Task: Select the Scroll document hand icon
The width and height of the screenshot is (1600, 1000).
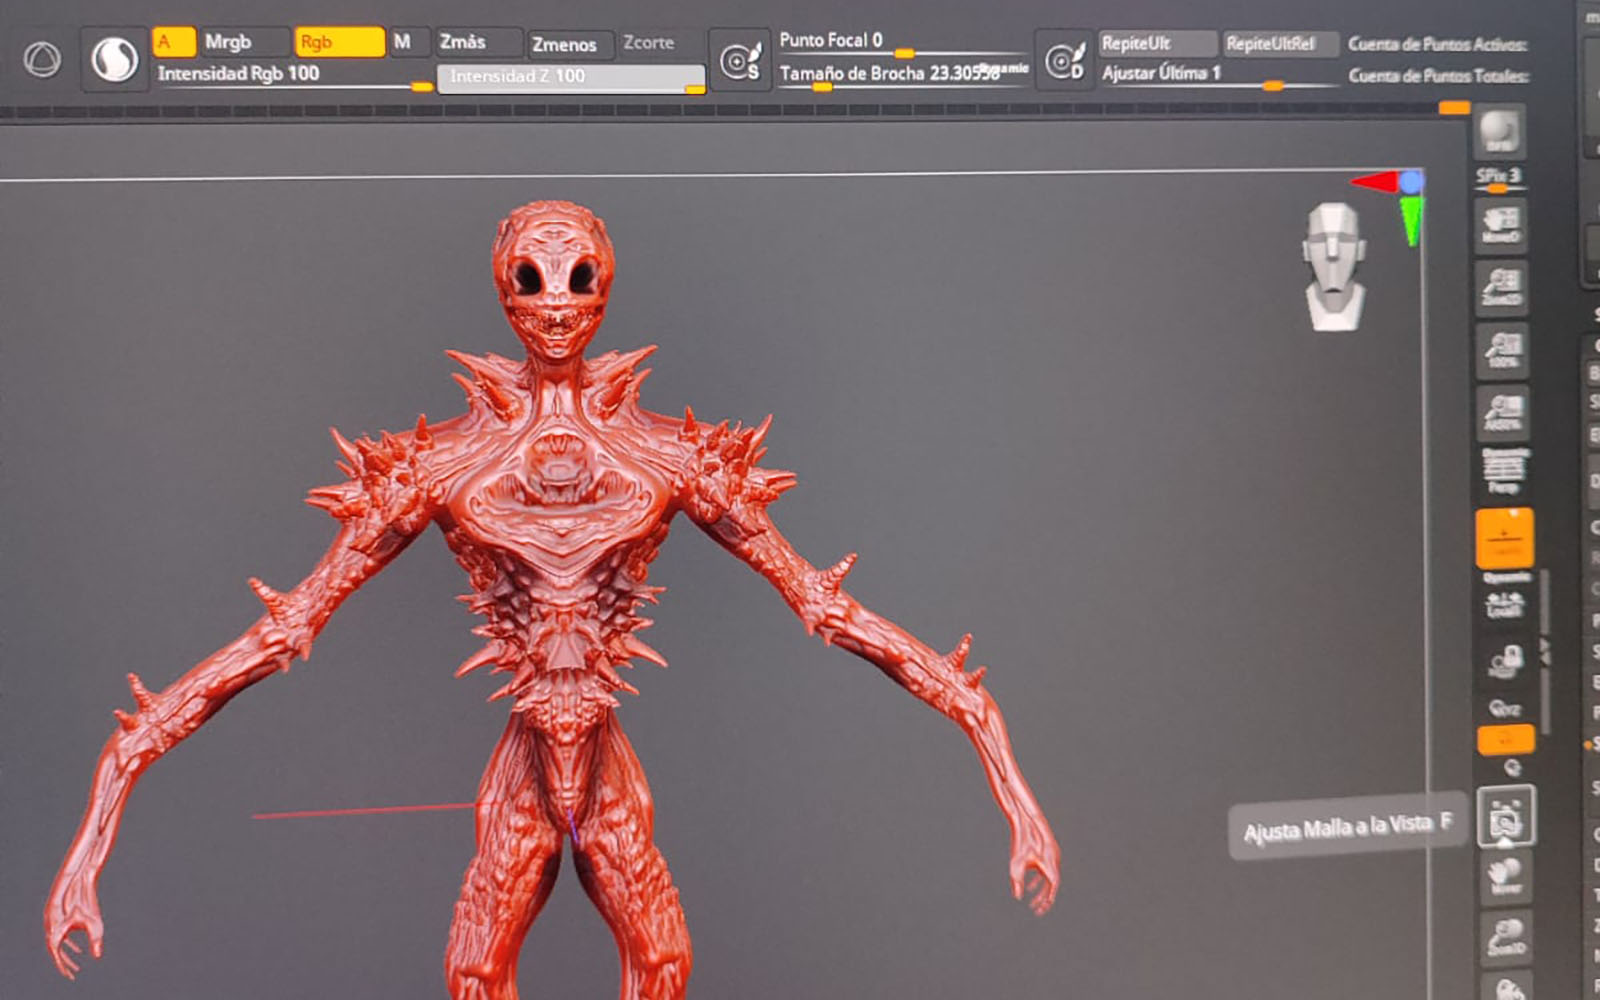Action: [x=1501, y=225]
